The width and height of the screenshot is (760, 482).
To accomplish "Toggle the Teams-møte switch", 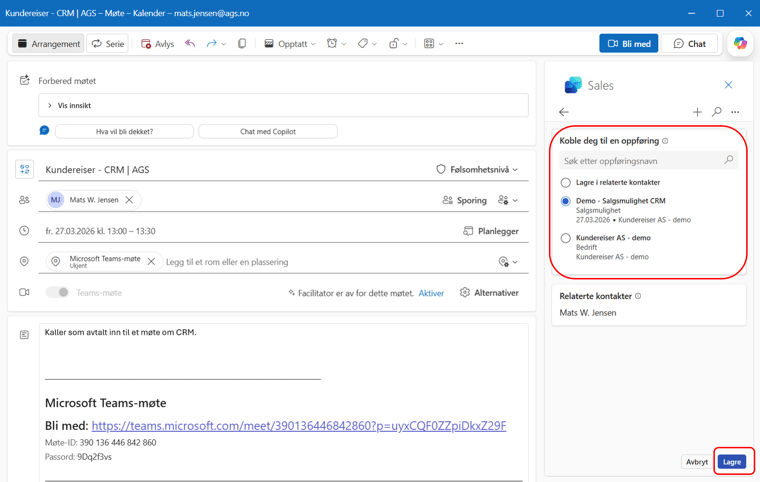I will (58, 293).
